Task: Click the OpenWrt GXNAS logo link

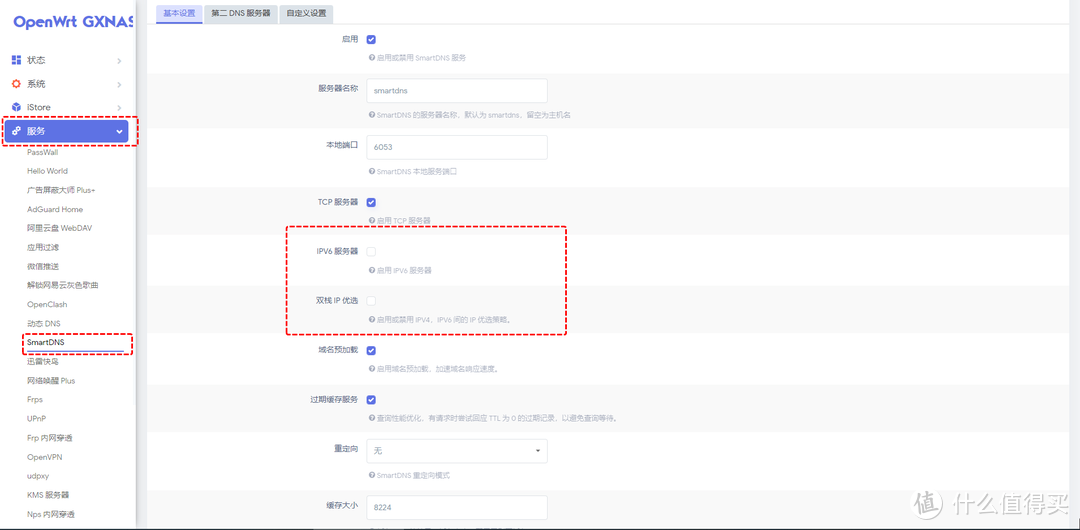Action: coord(73,21)
